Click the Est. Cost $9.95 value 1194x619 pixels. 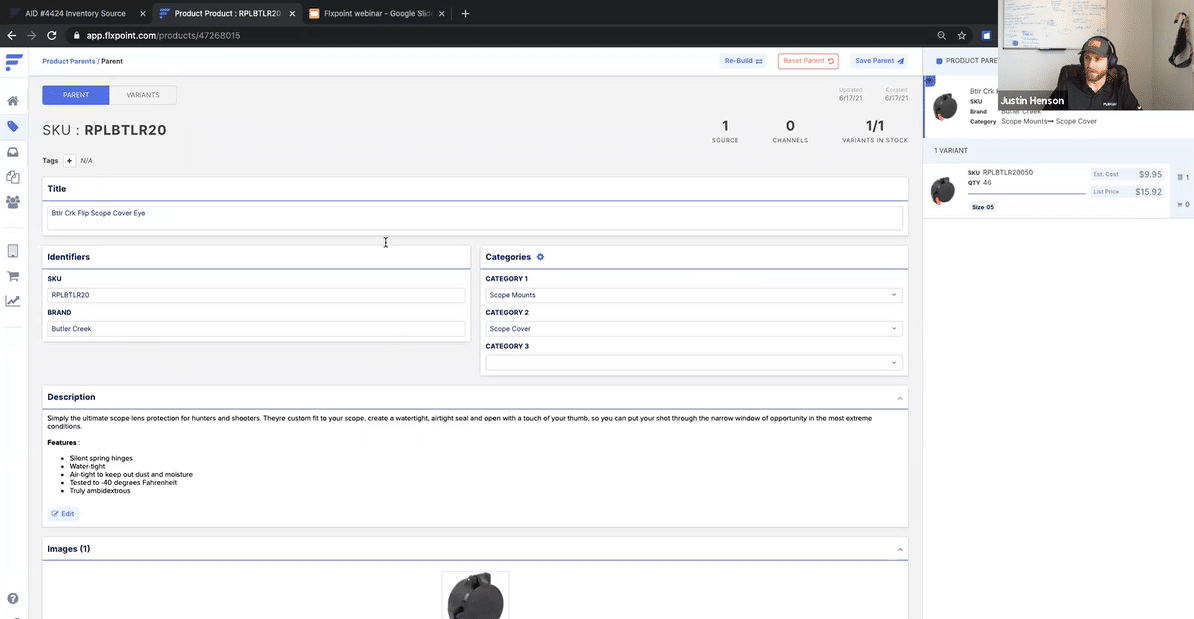(1150, 174)
